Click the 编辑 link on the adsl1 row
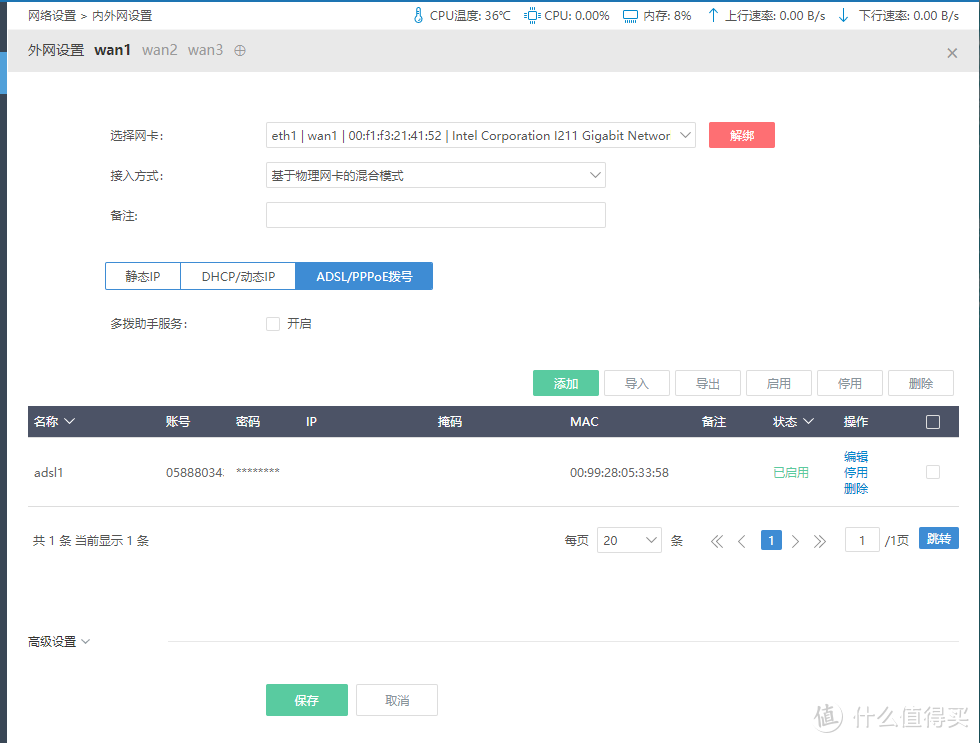The height and width of the screenshot is (743, 980). click(856, 456)
